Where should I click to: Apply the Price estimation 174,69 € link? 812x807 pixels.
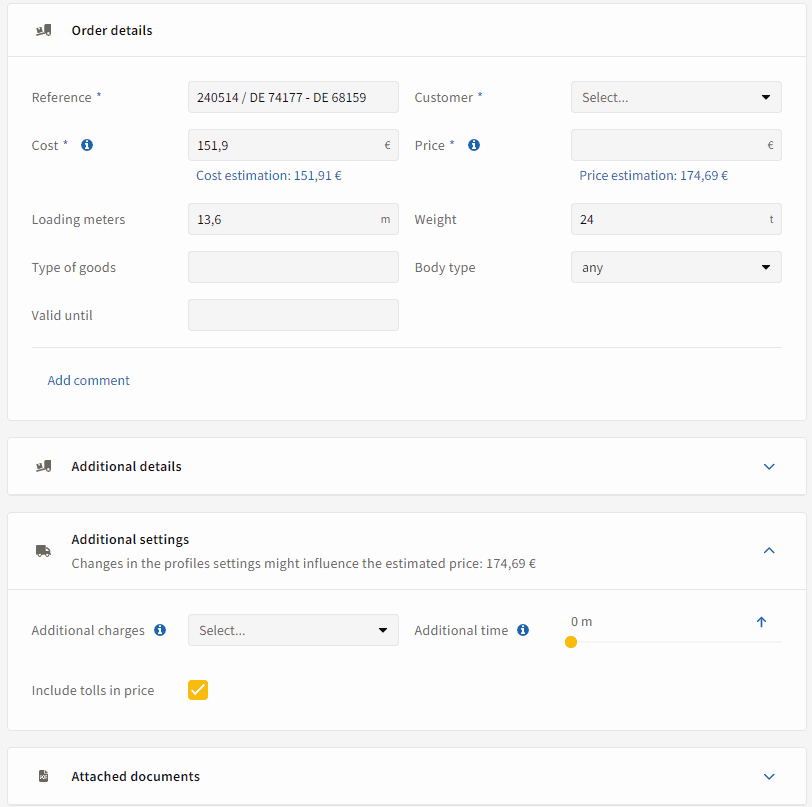[653, 175]
